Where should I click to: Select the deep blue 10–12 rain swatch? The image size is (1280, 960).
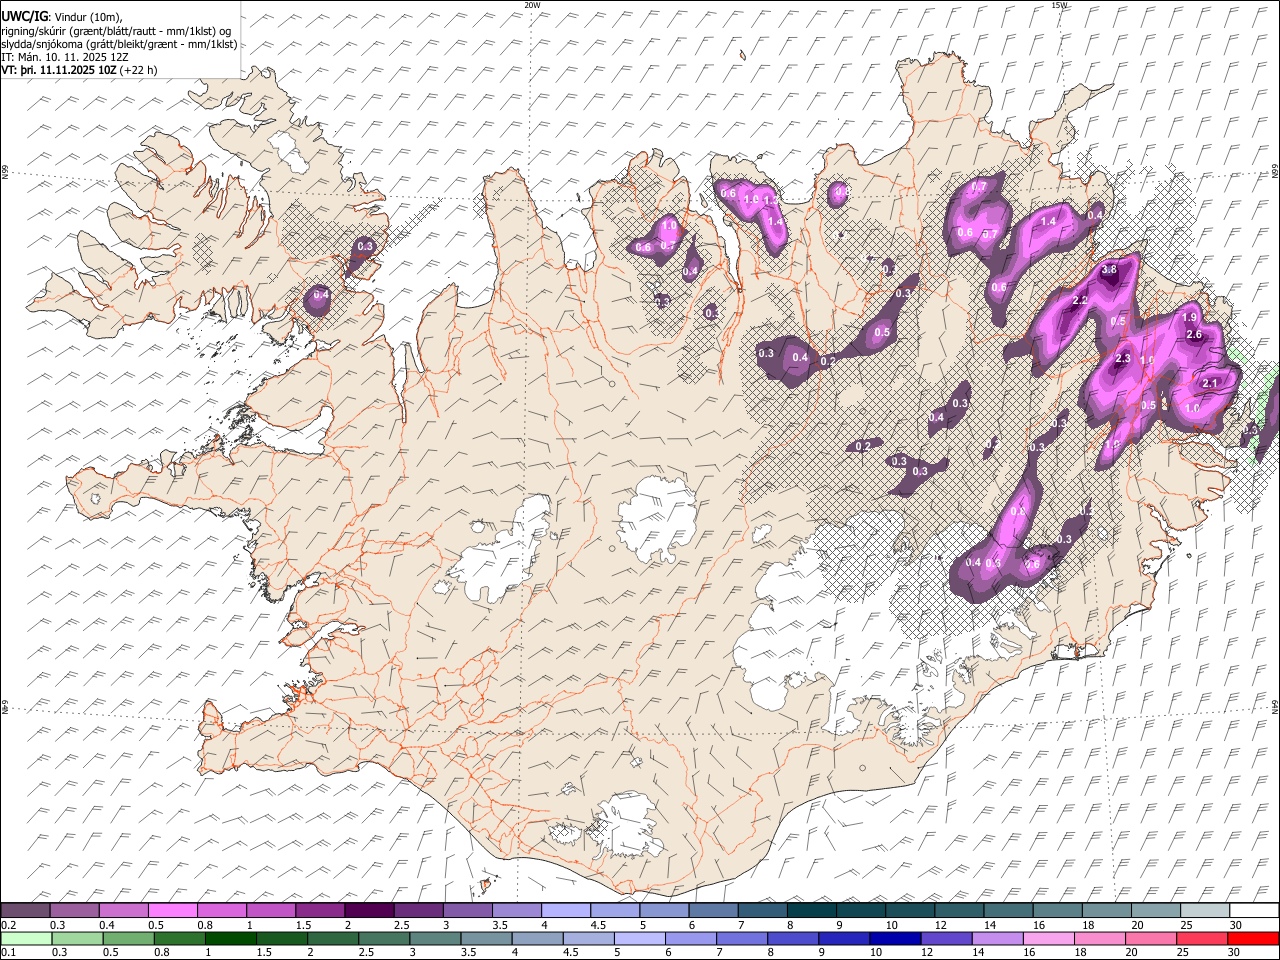coord(896,938)
